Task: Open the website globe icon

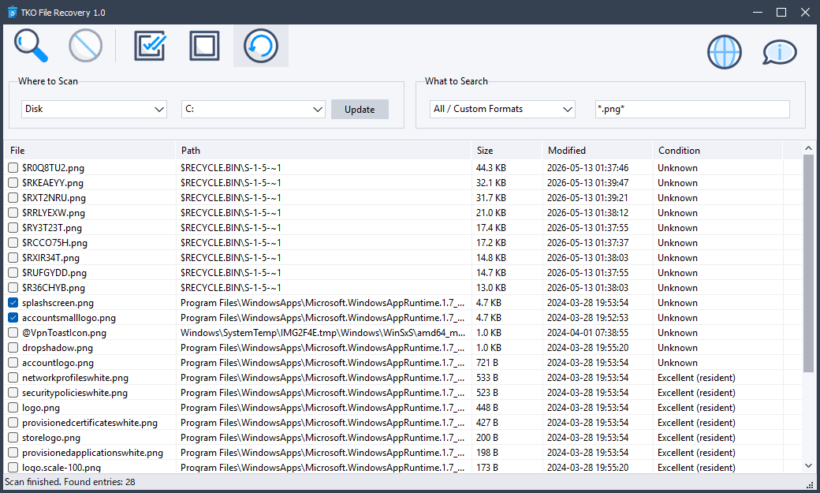Action: tap(724, 52)
